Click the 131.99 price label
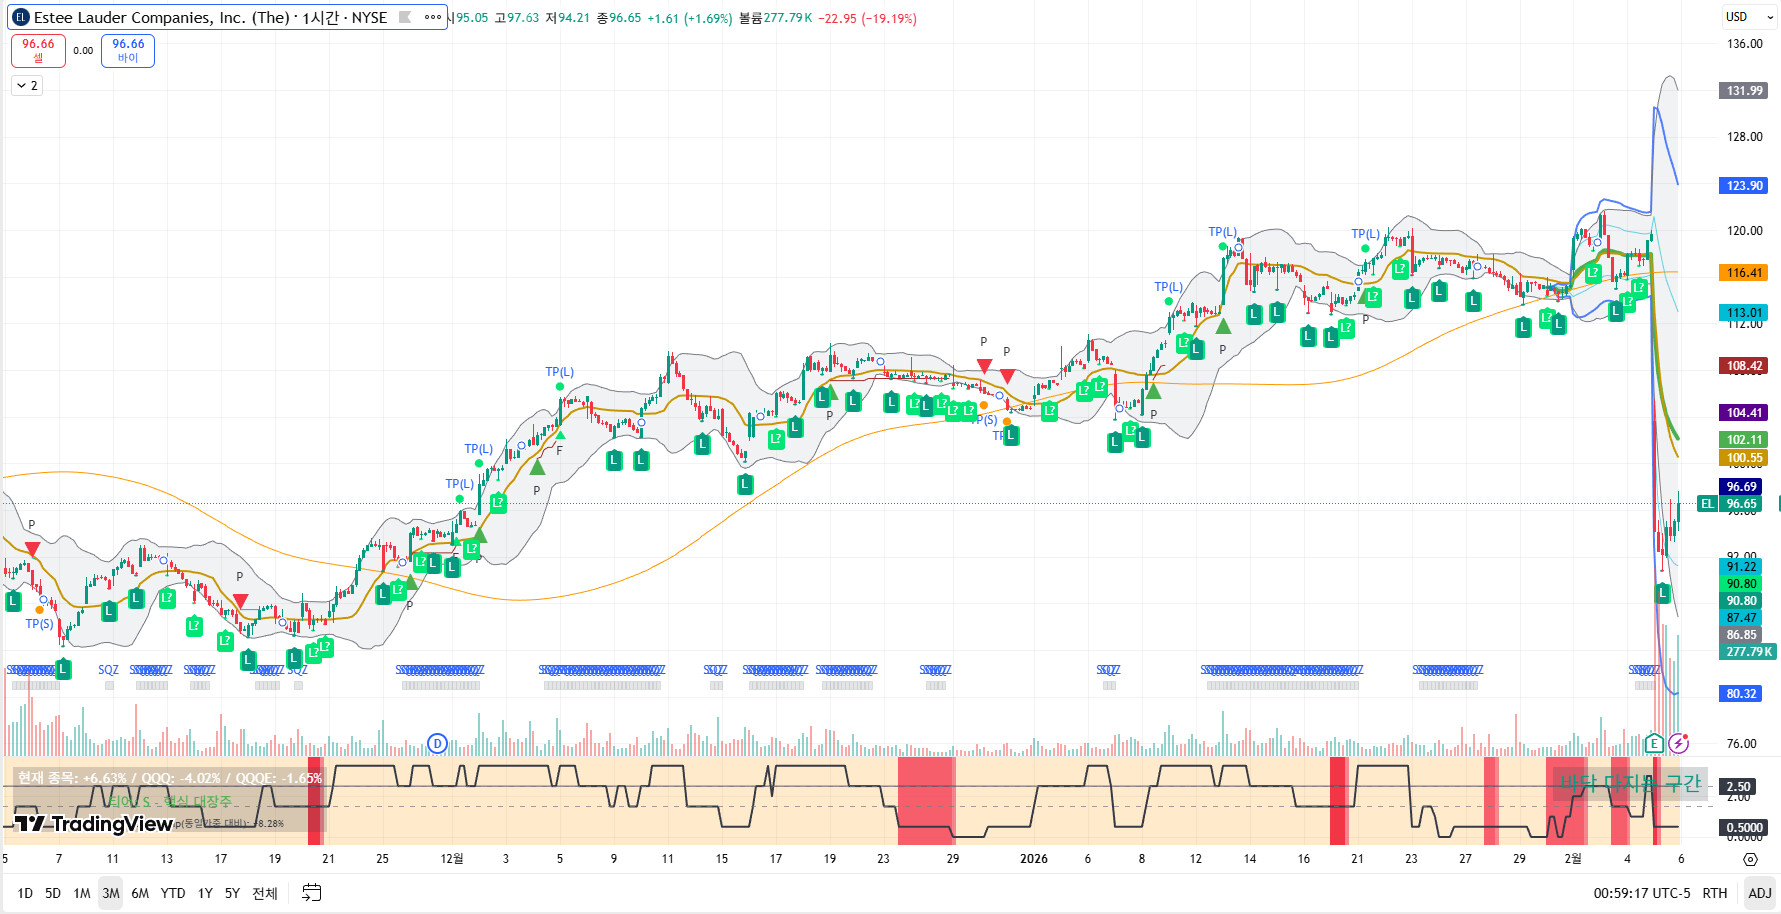The width and height of the screenshot is (1781, 914). pos(1745,91)
